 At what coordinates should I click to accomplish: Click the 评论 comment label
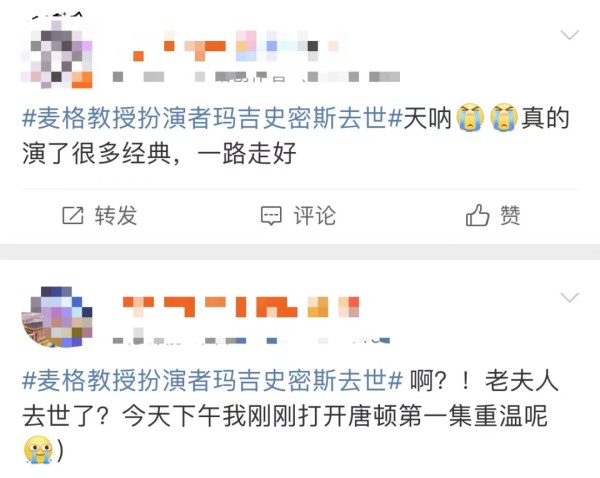315,215
